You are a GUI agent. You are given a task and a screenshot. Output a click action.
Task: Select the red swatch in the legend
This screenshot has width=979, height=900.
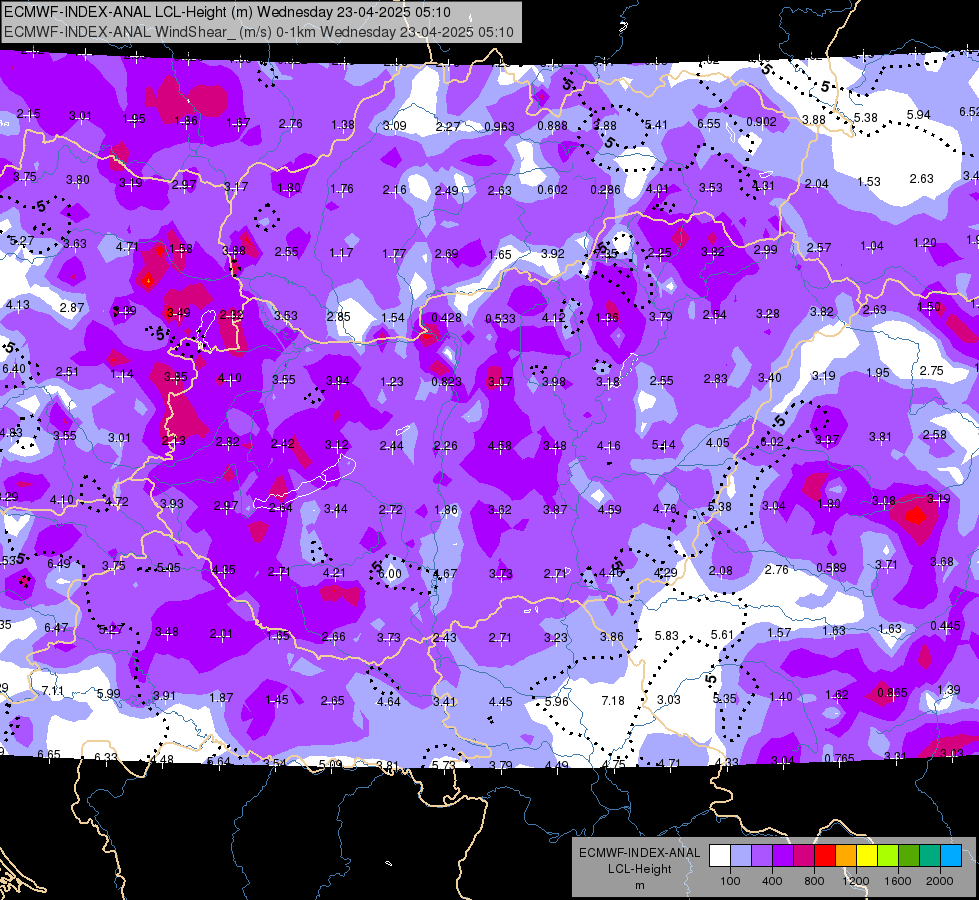point(824,856)
